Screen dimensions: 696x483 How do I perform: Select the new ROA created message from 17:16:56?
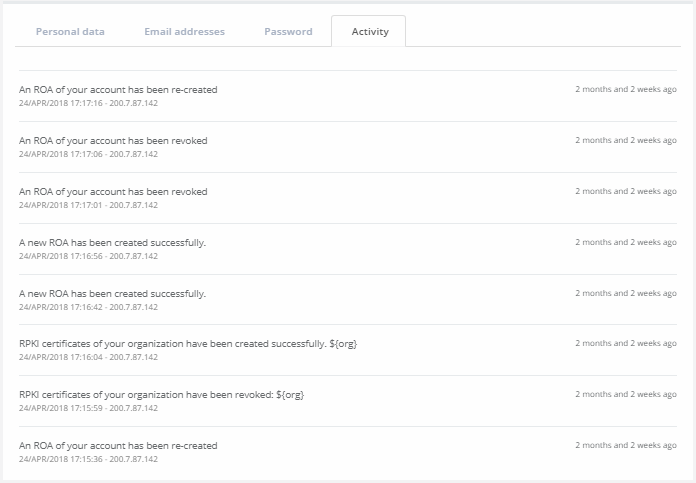tap(112, 243)
